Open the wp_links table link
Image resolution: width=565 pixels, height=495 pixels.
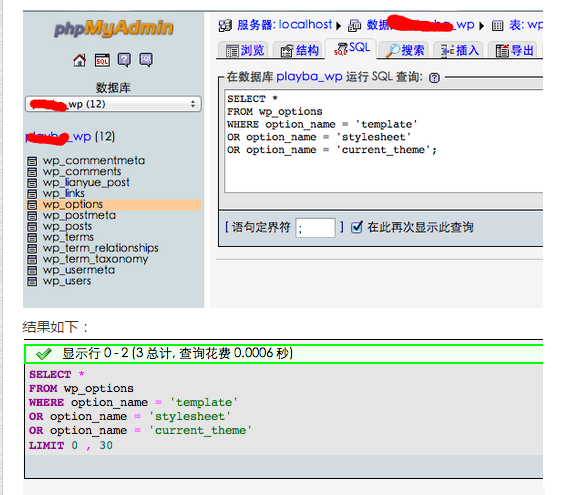click(64, 194)
